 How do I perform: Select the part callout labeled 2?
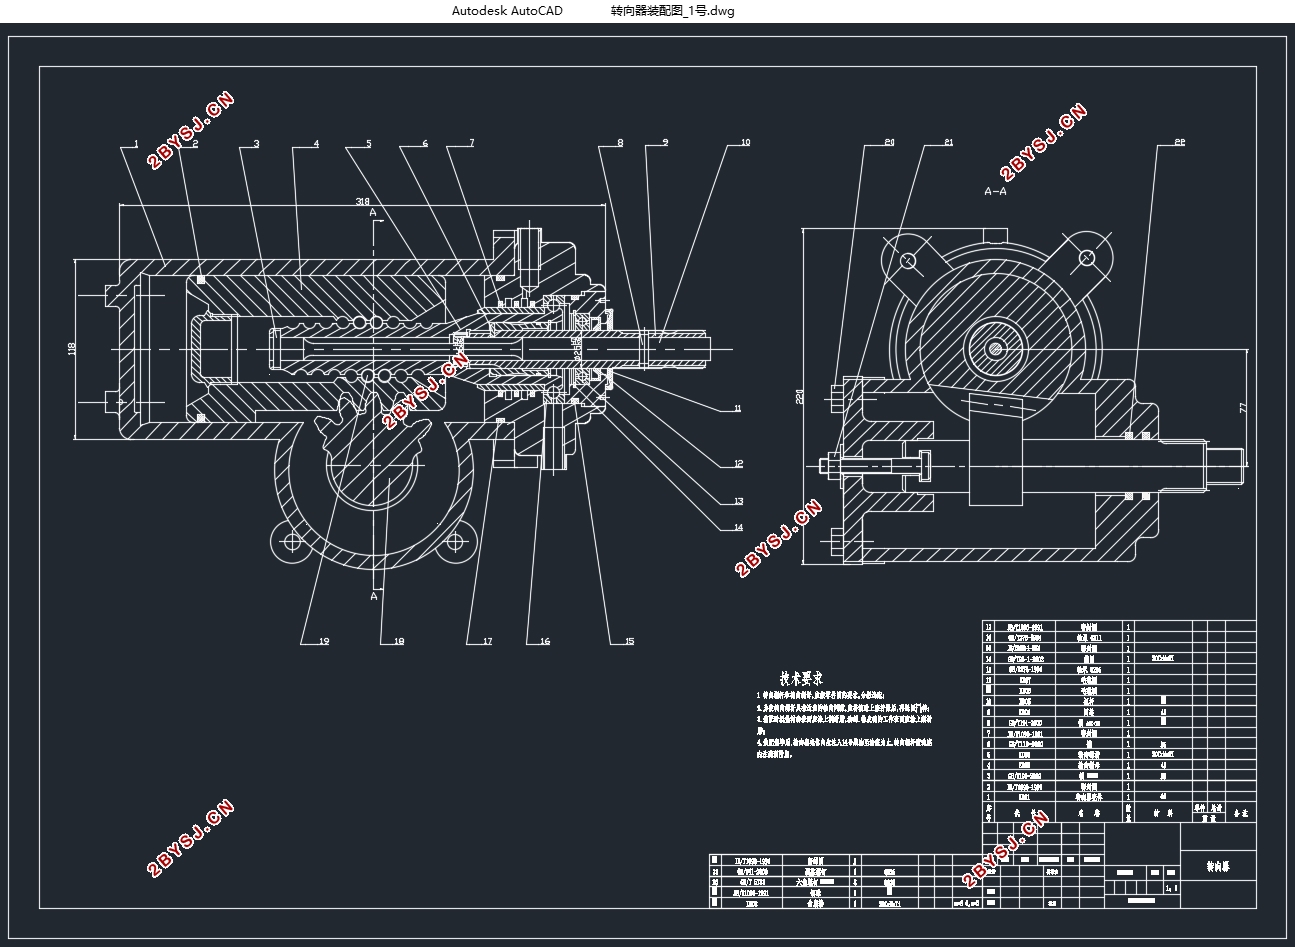(196, 144)
